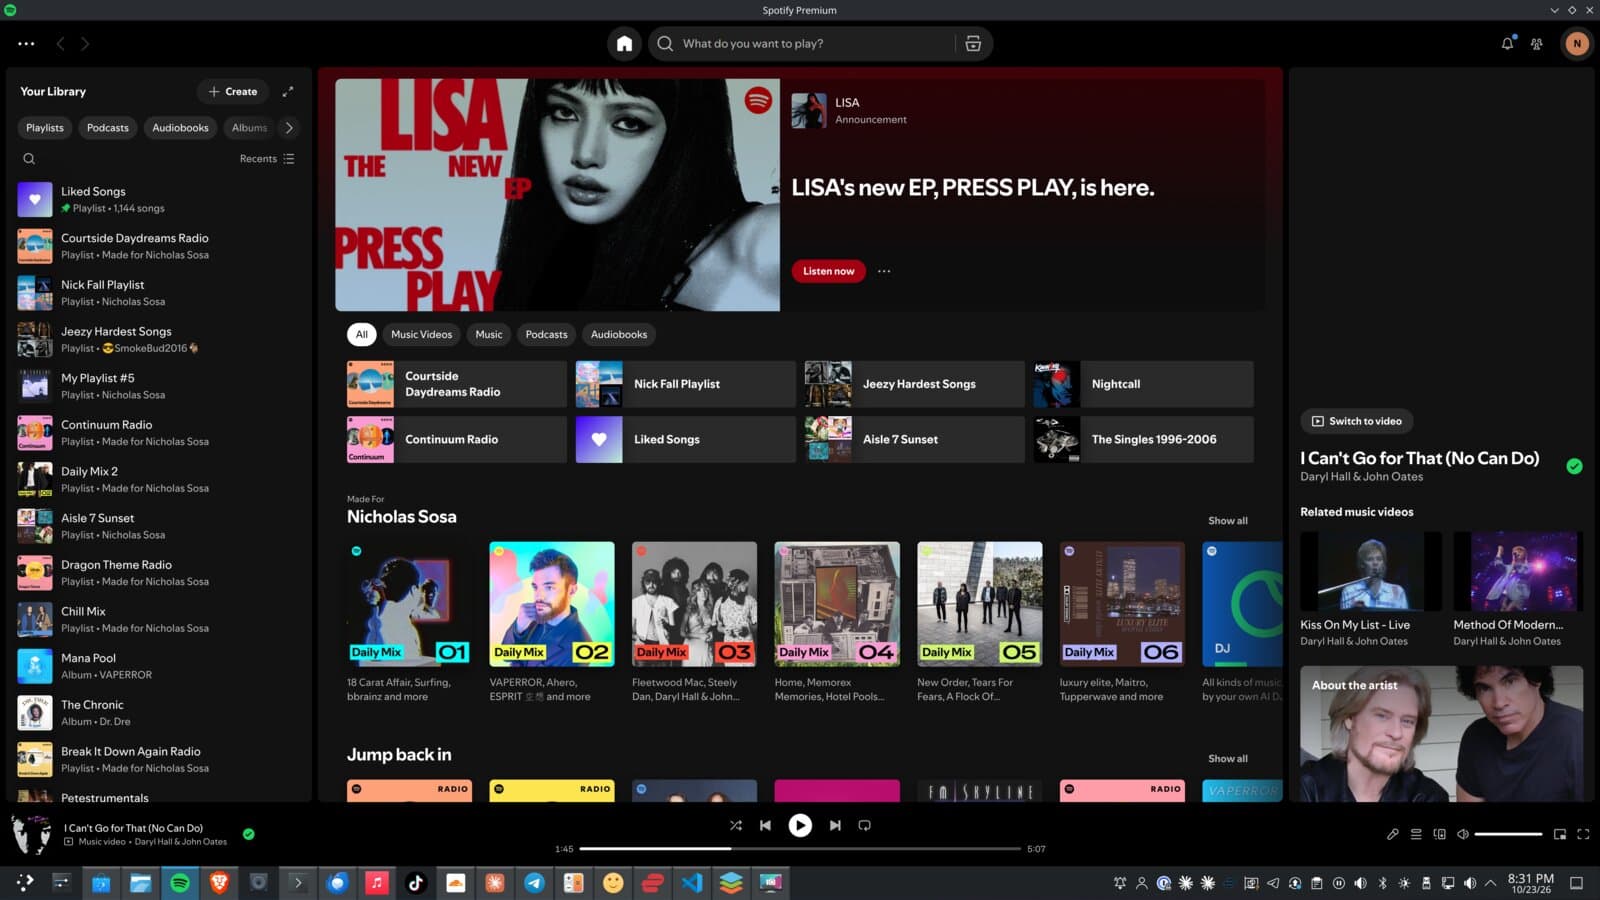Image resolution: width=1600 pixels, height=900 pixels.
Task: Open the lyrics microphone icon
Action: pos(1392,833)
